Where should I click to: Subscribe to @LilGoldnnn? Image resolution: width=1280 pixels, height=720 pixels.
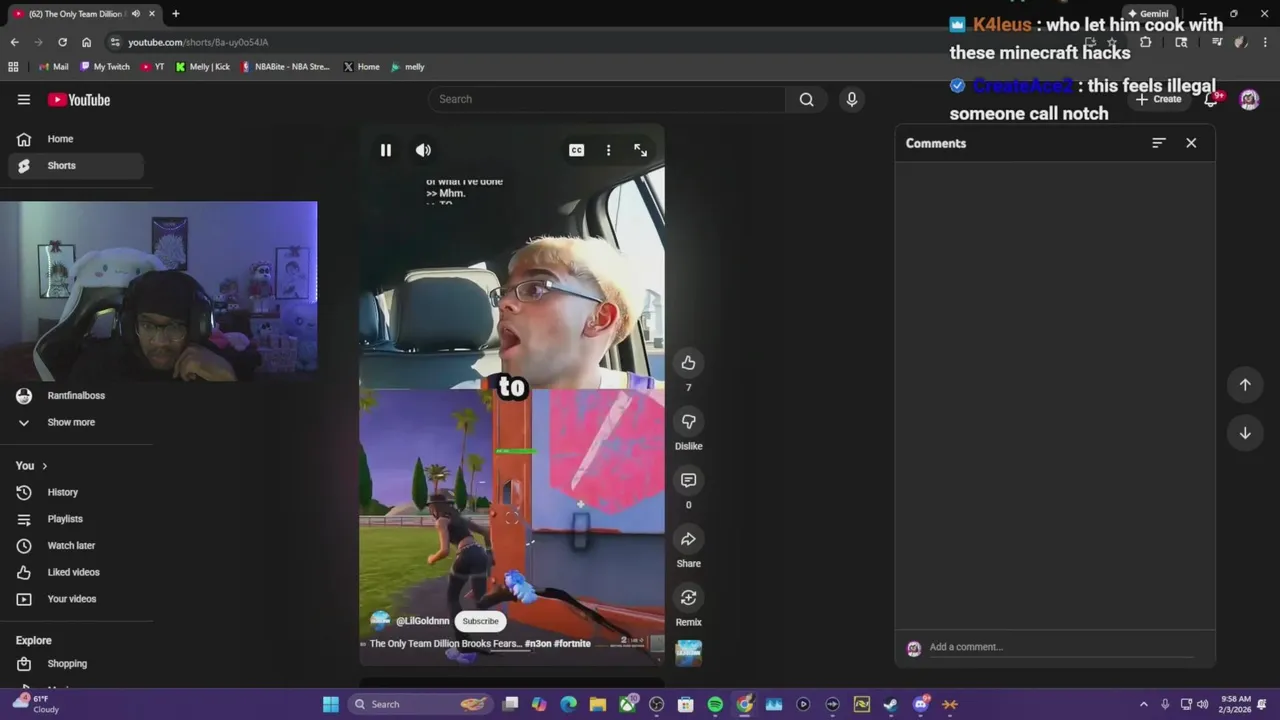[480, 621]
